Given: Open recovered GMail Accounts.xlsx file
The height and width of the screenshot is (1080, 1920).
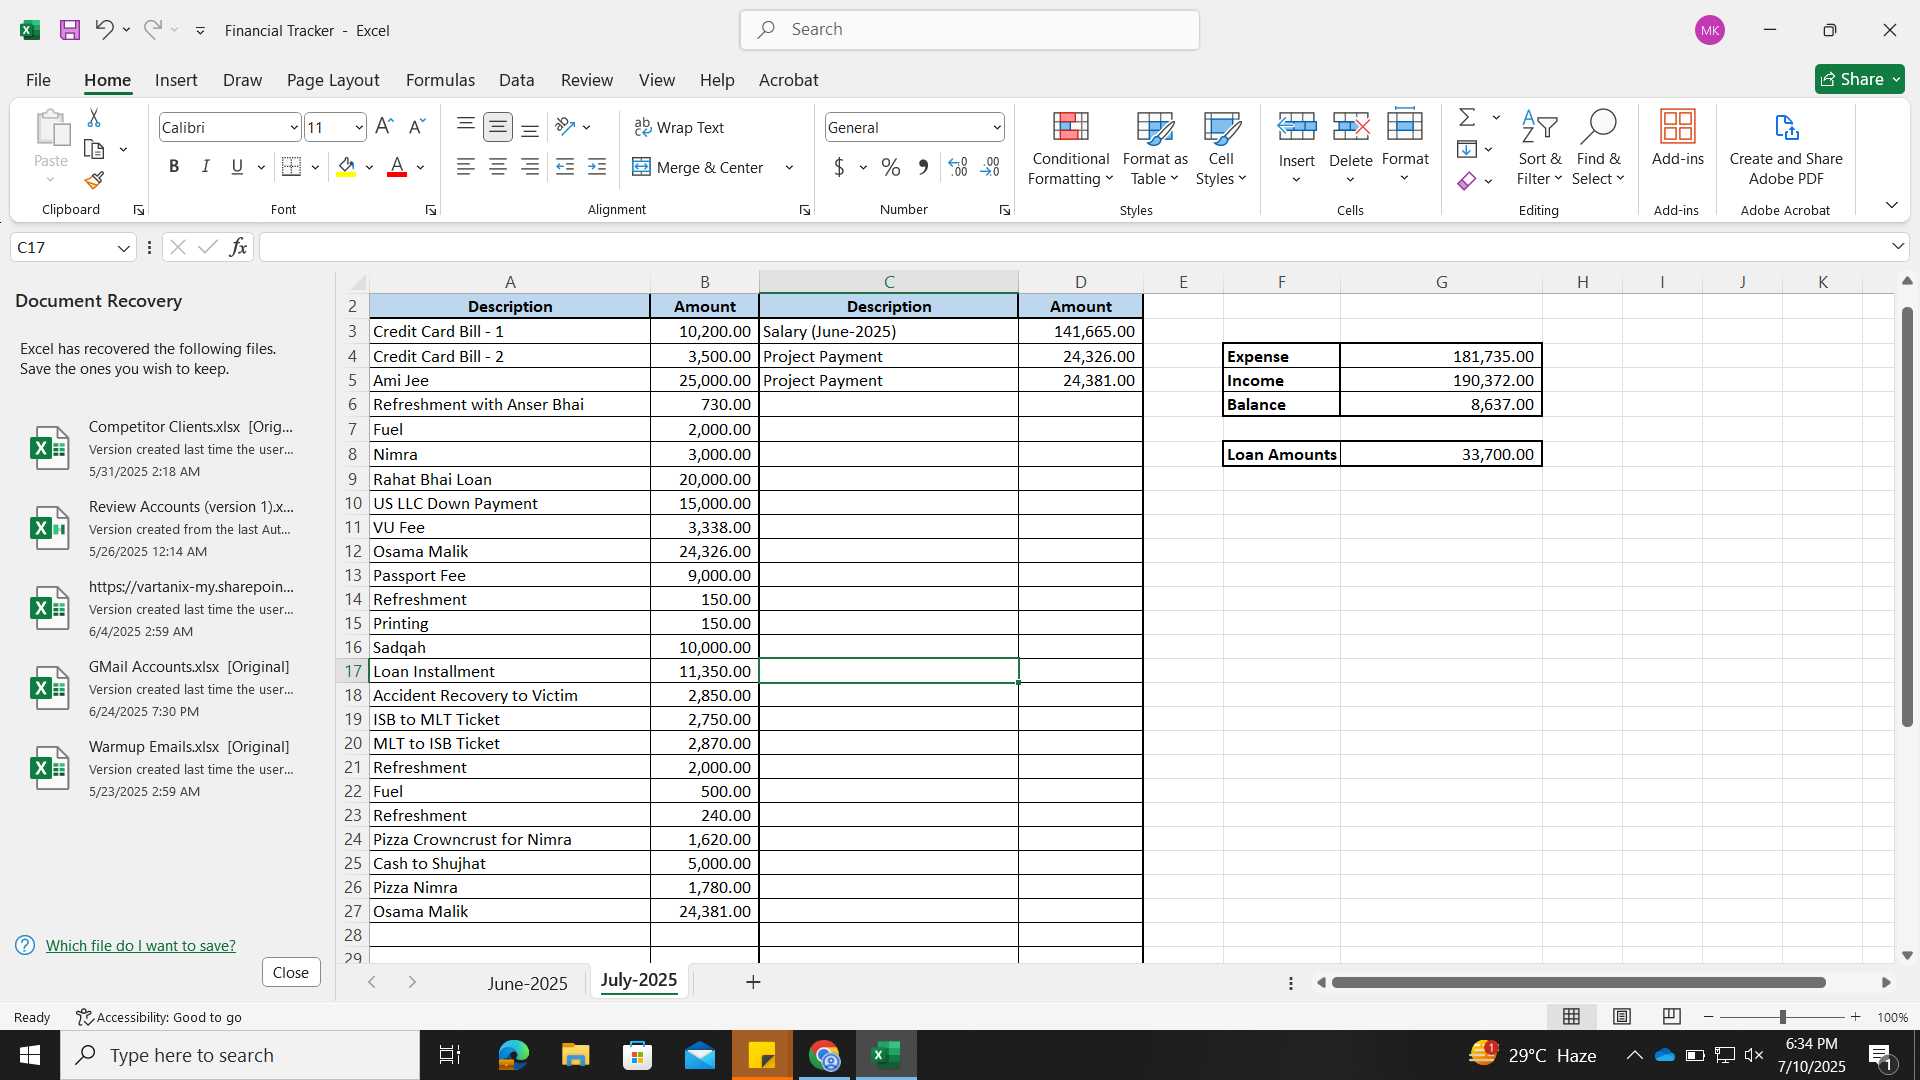Looking at the screenshot, I should (x=165, y=688).
